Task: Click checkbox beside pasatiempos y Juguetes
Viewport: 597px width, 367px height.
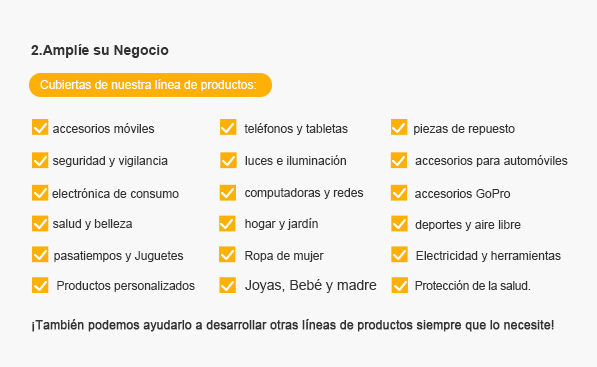Action: [x=40, y=255]
